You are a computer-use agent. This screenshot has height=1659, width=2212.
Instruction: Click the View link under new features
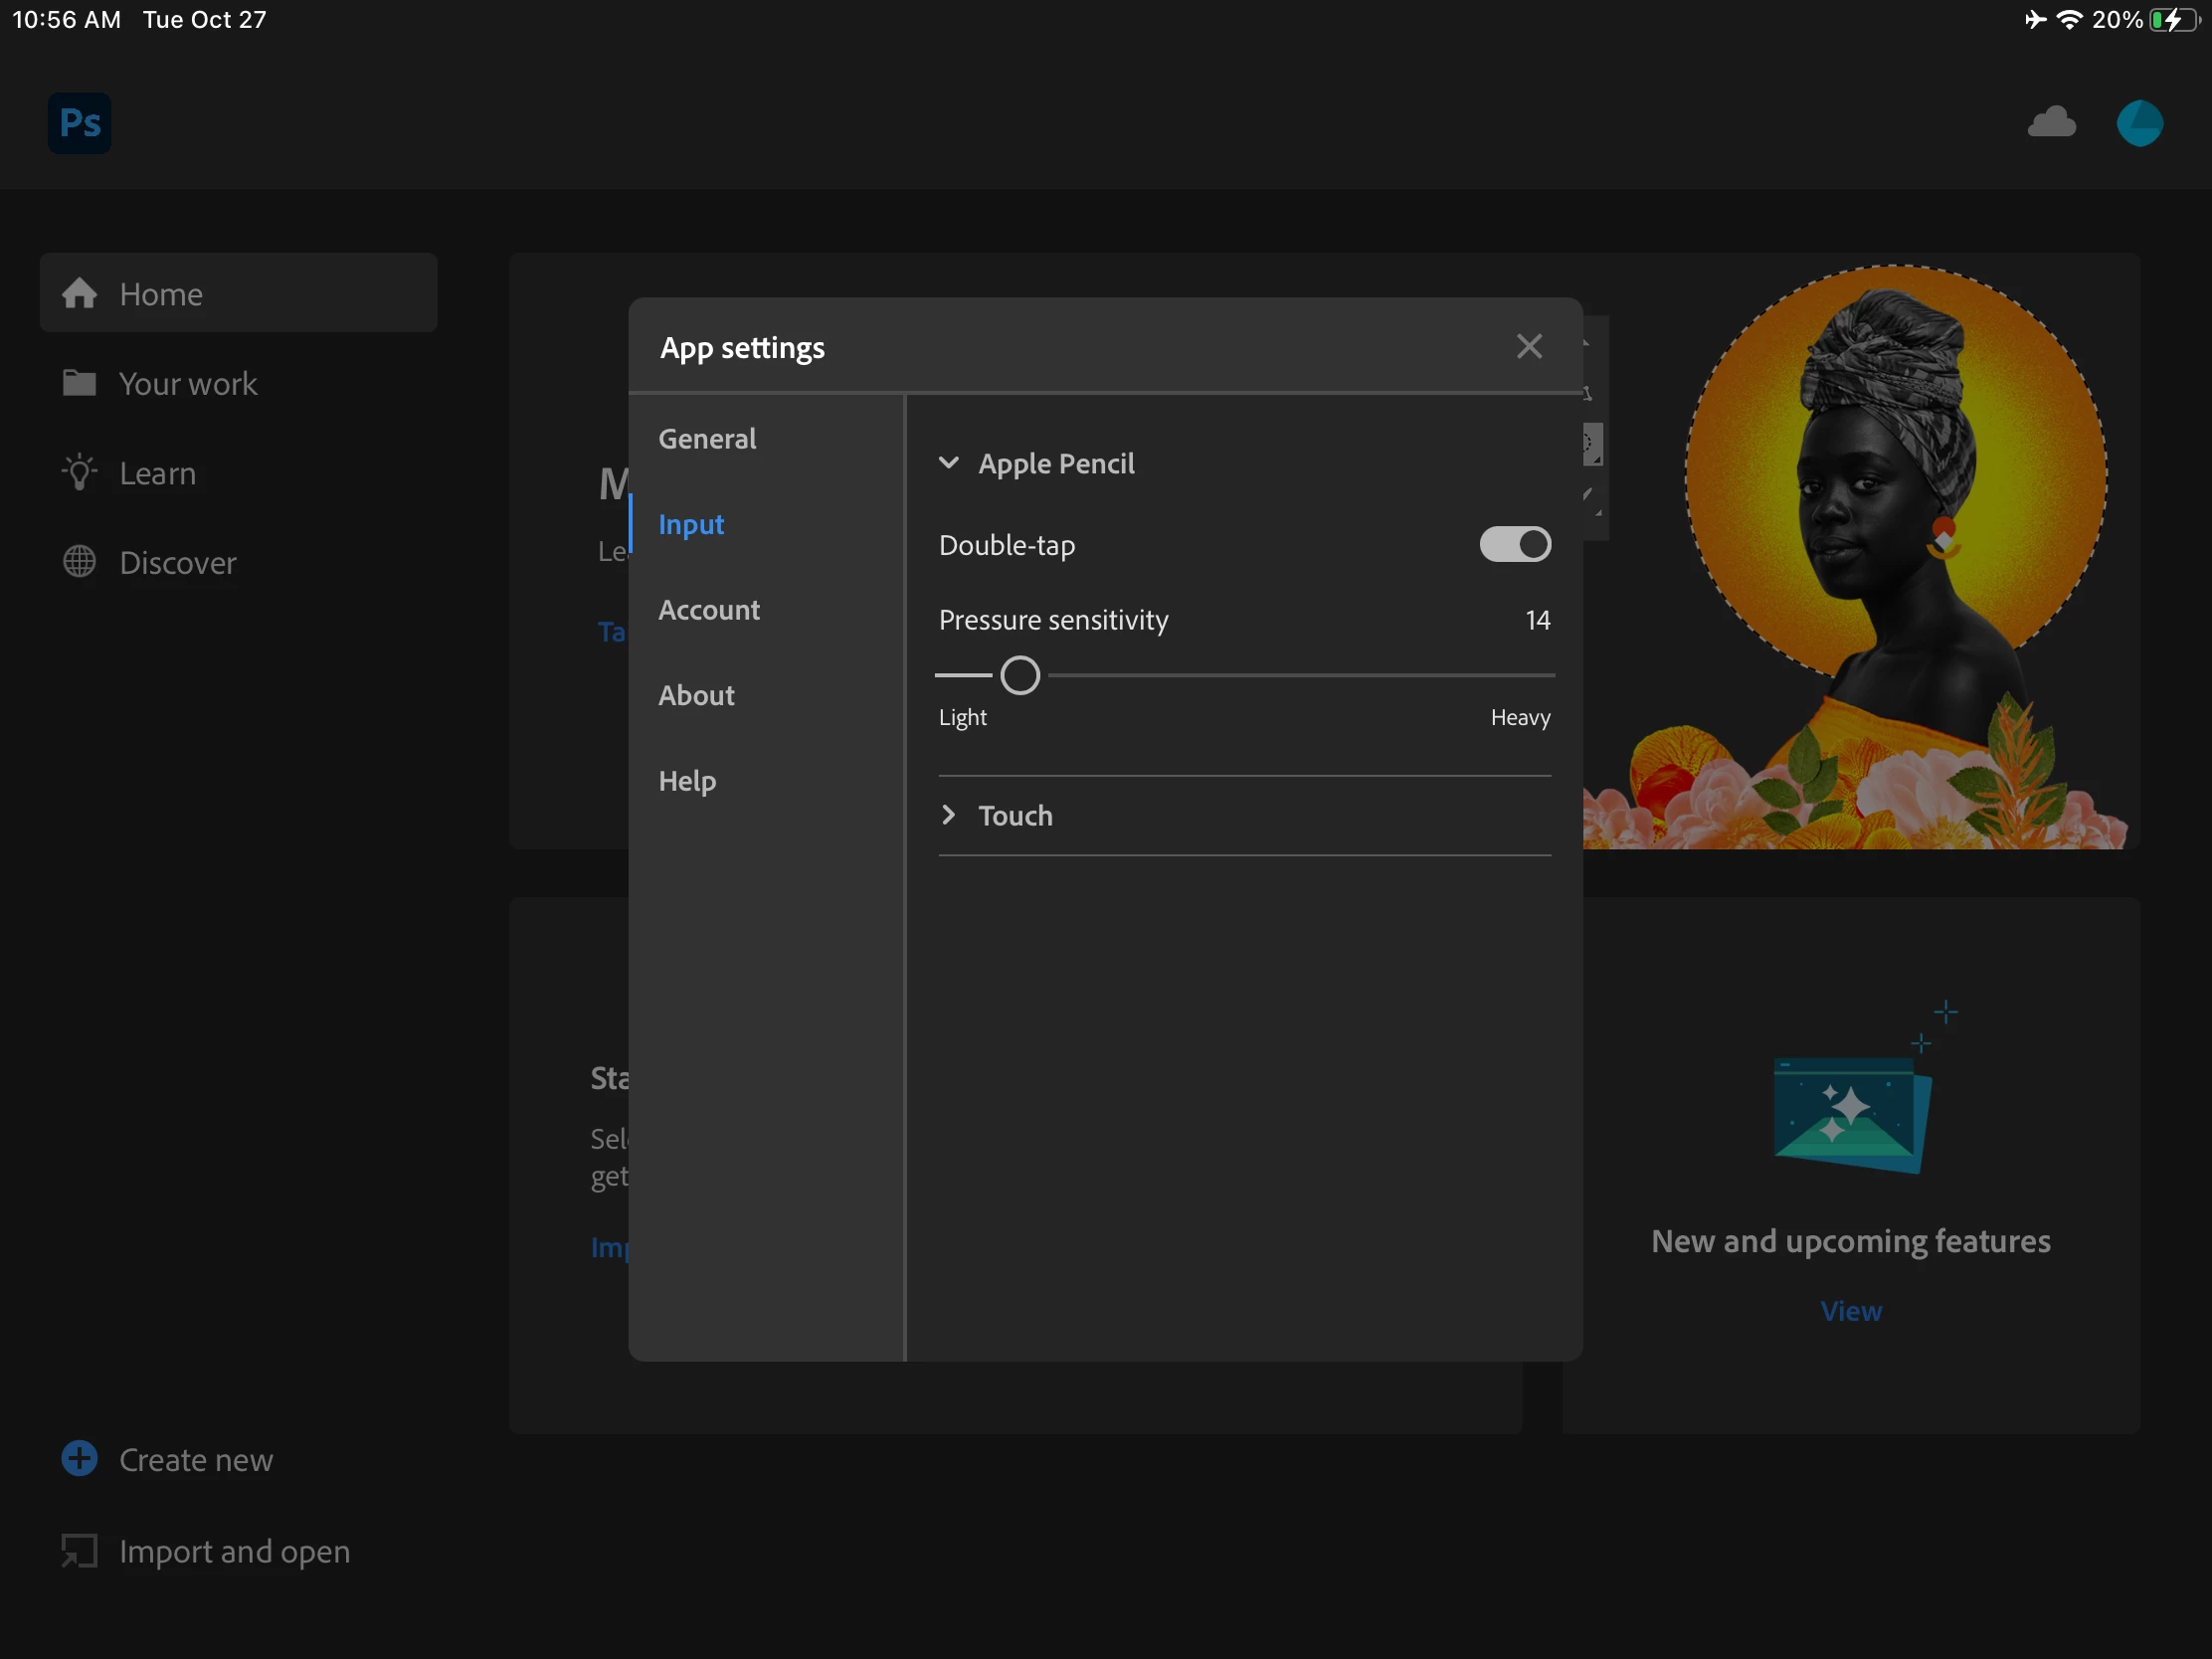click(x=1850, y=1310)
